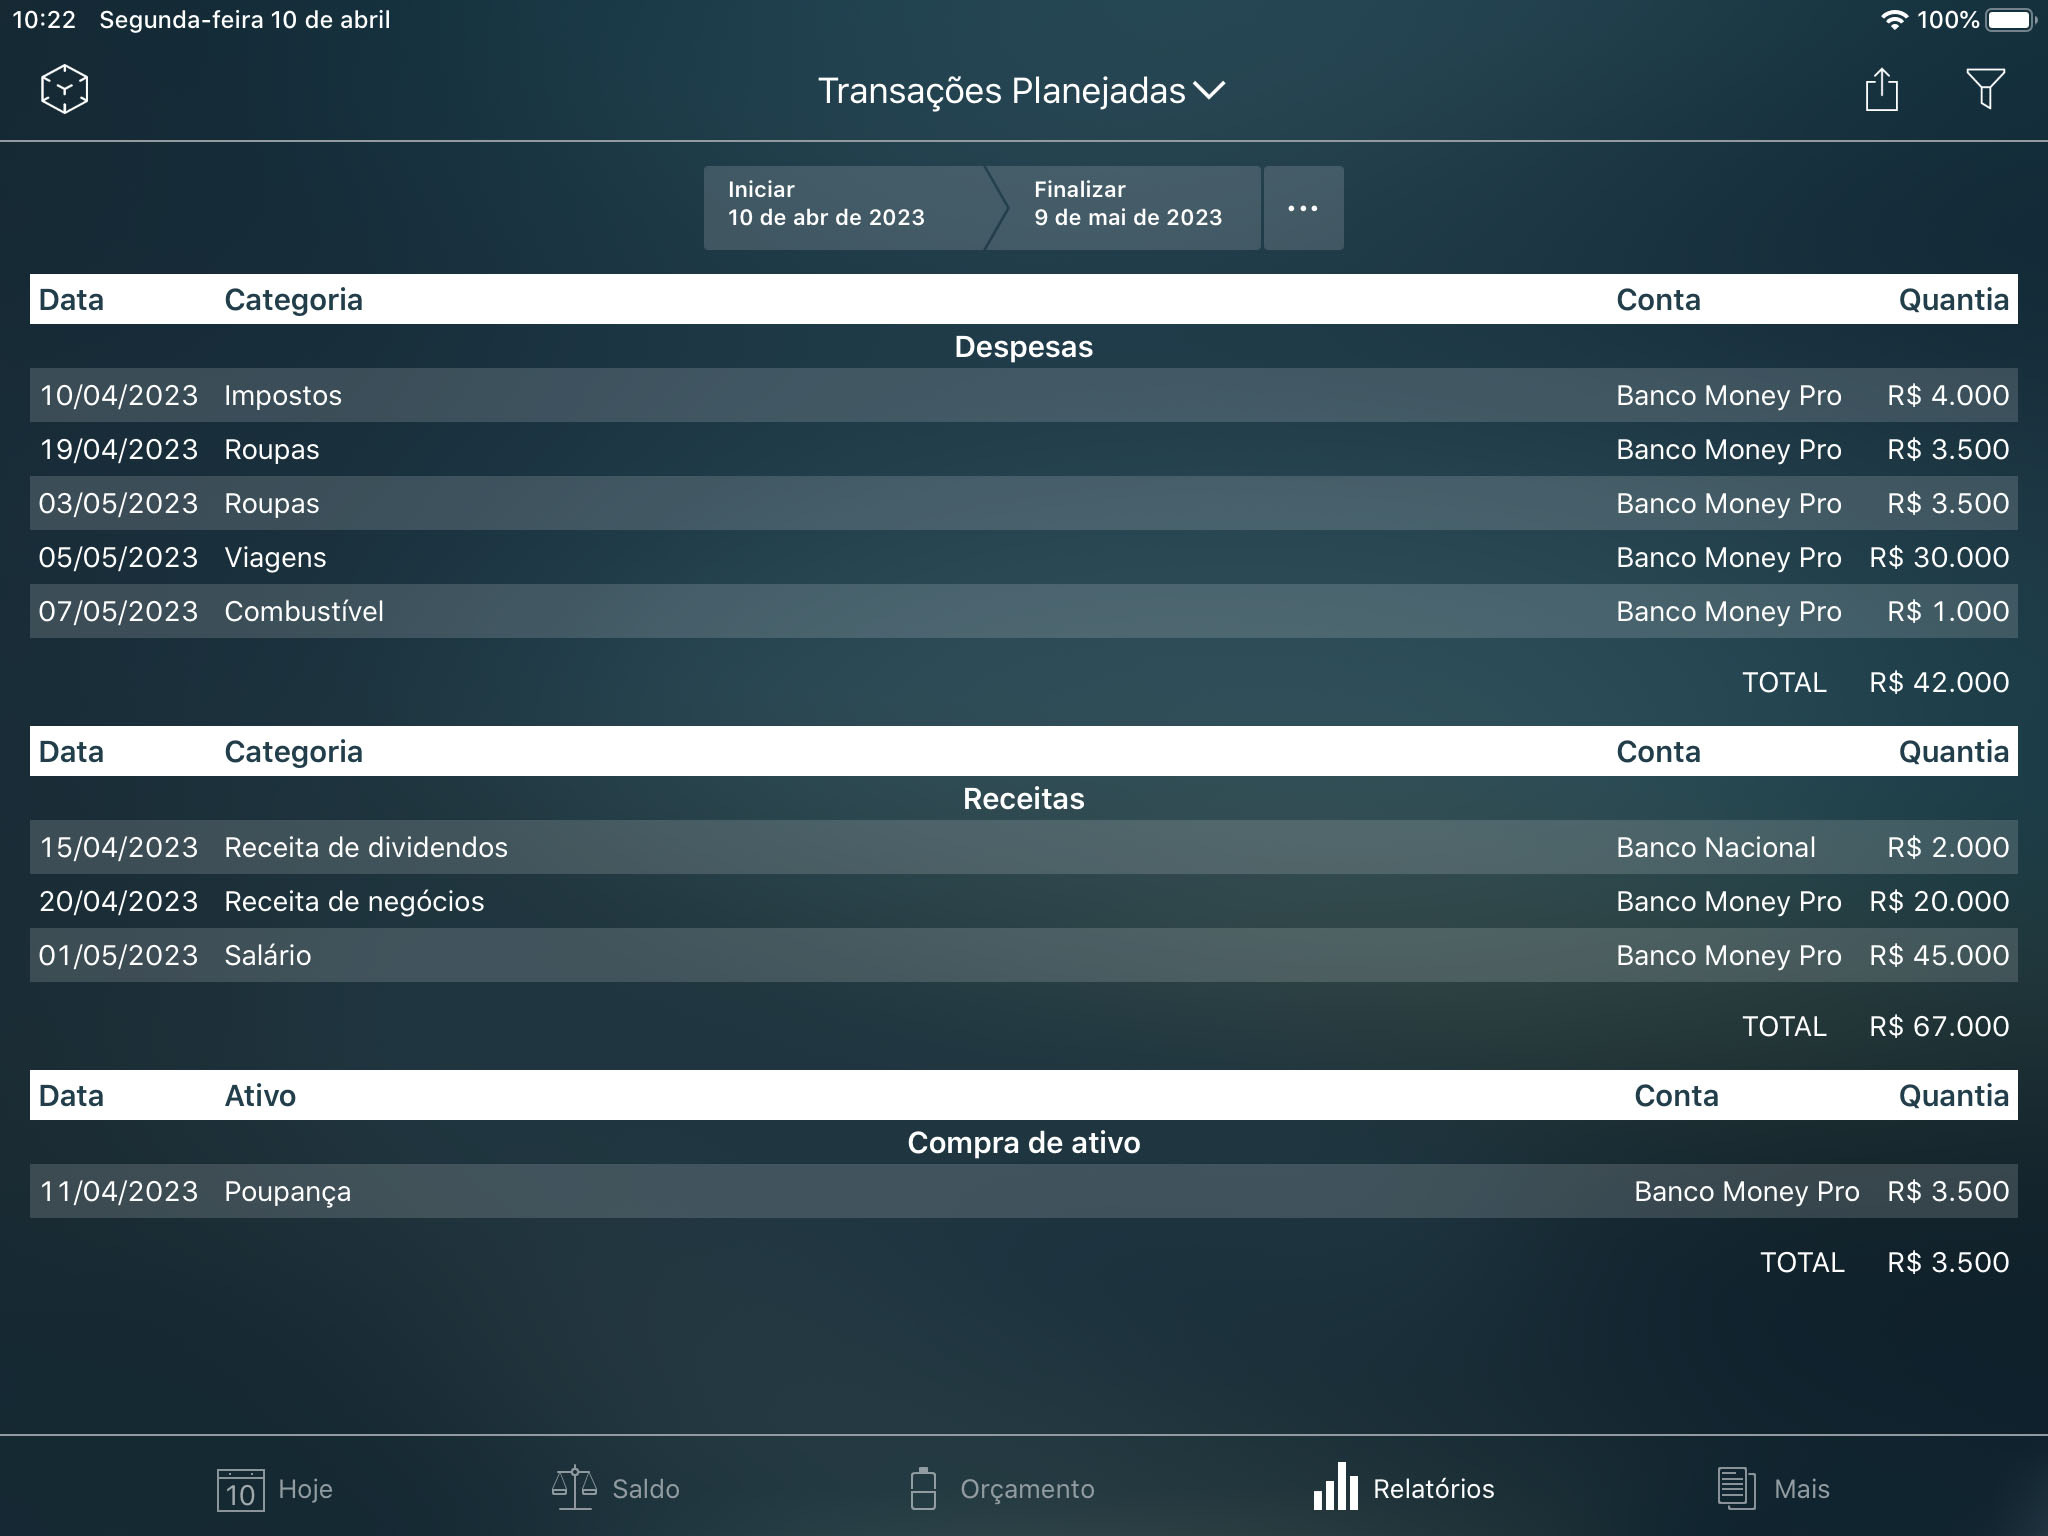Select the Viagens R$ 30.000 row
This screenshot has height=1536, width=2048.
click(1024, 557)
